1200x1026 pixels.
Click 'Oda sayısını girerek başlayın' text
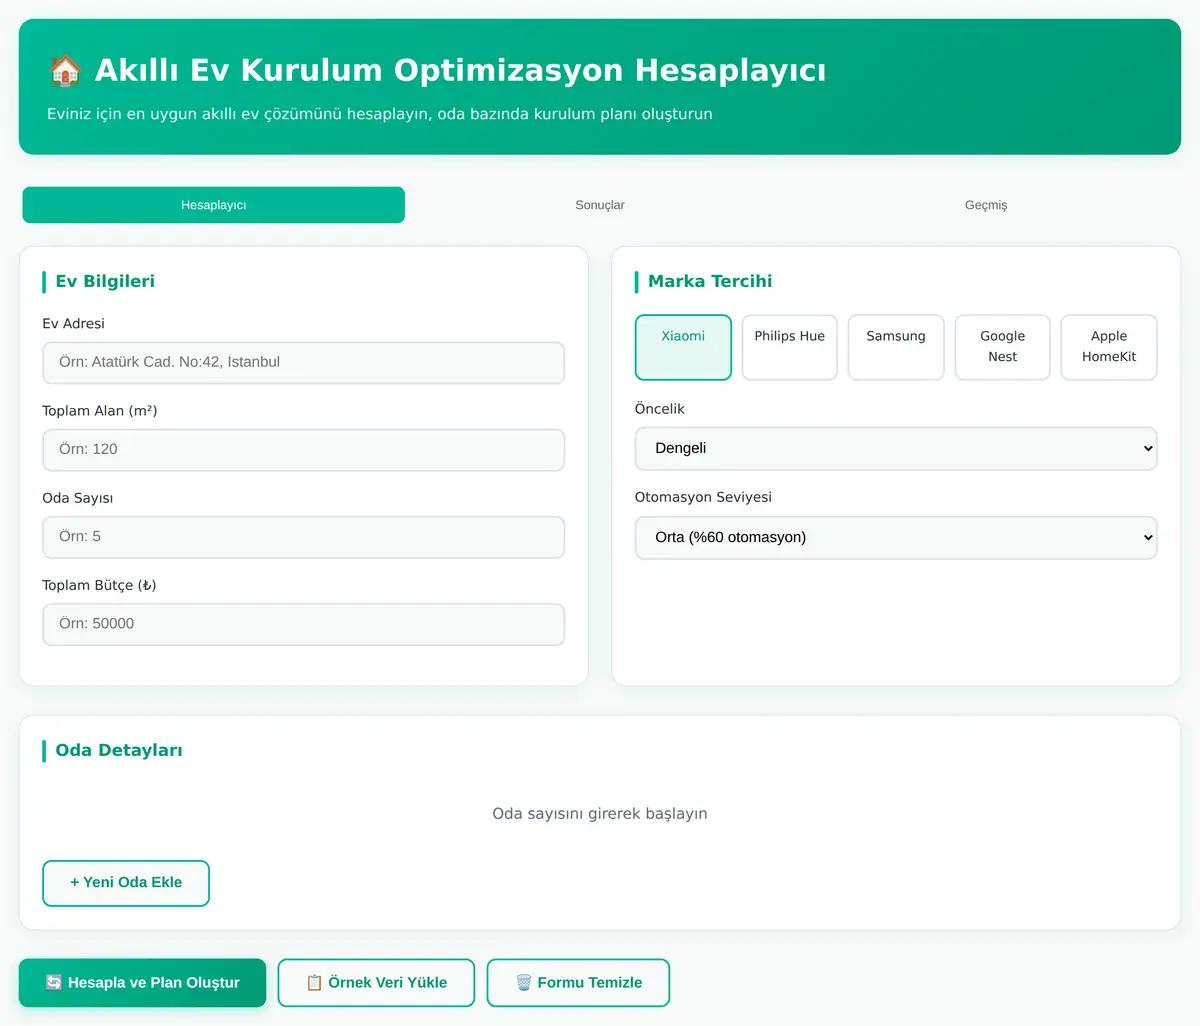(x=600, y=814)
